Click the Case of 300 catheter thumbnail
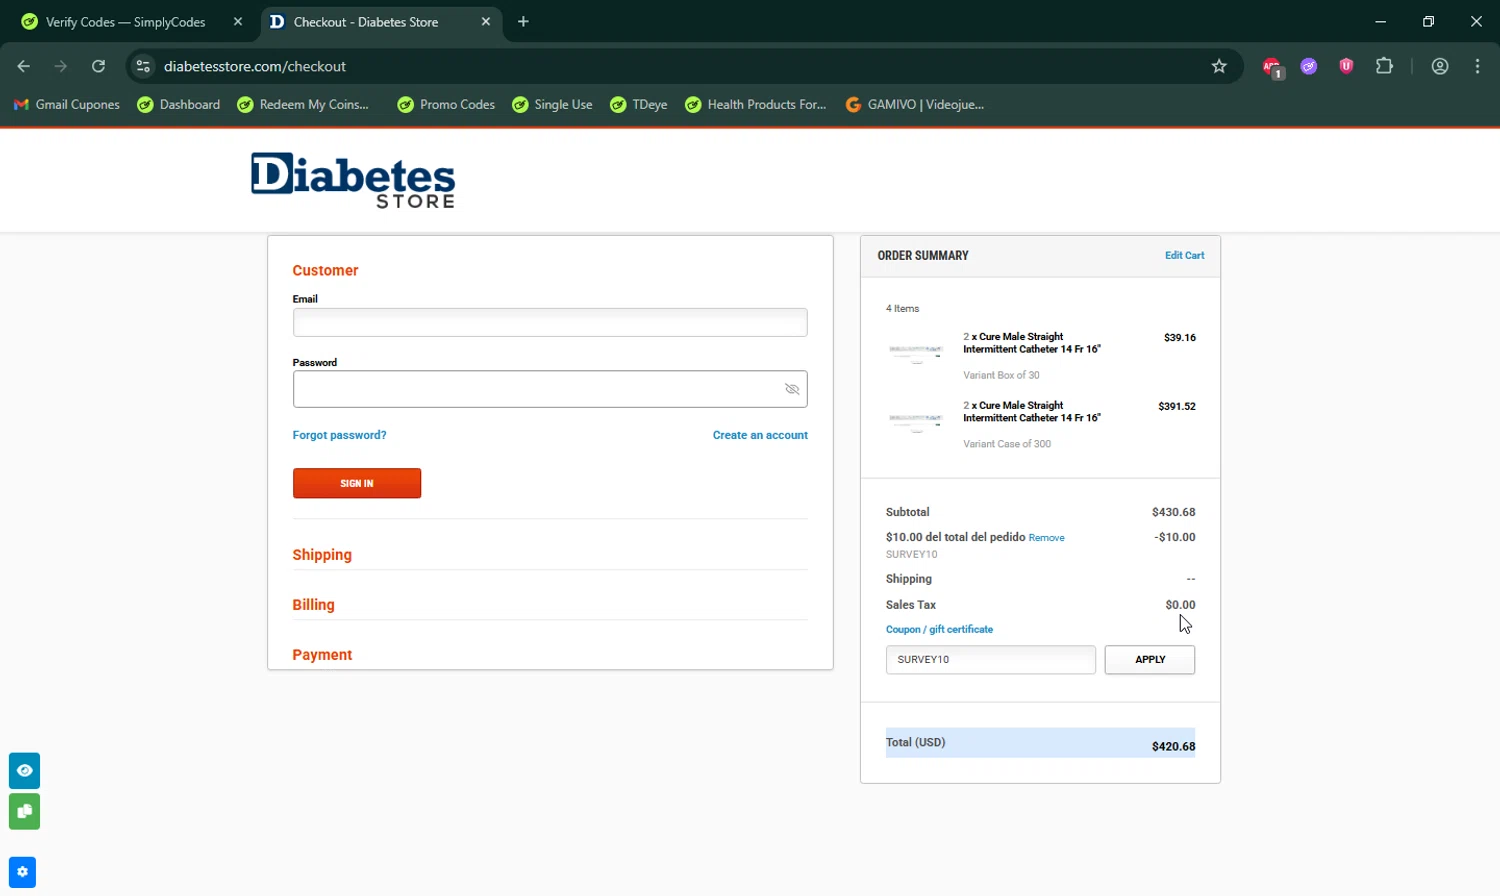 pyautogui.click(x=916, y=421)
